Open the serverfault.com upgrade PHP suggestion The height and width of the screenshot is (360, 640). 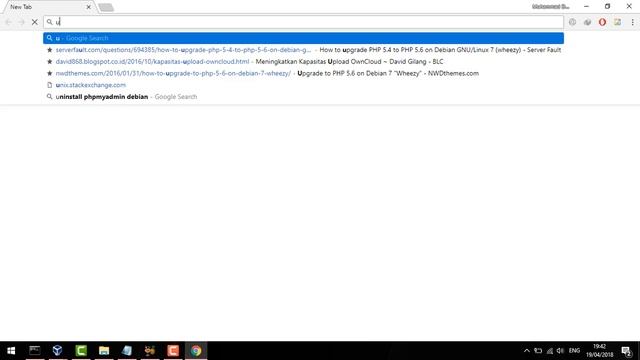303,50
